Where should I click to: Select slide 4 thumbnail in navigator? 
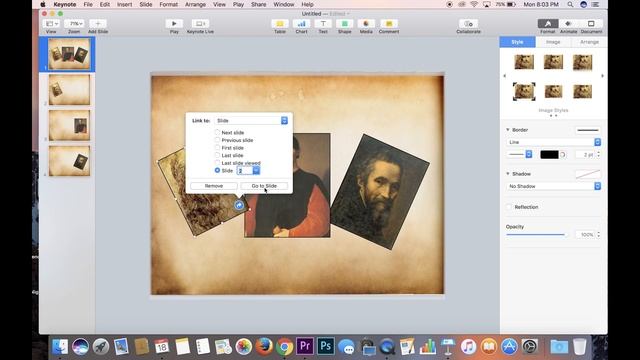pos(69,161)
